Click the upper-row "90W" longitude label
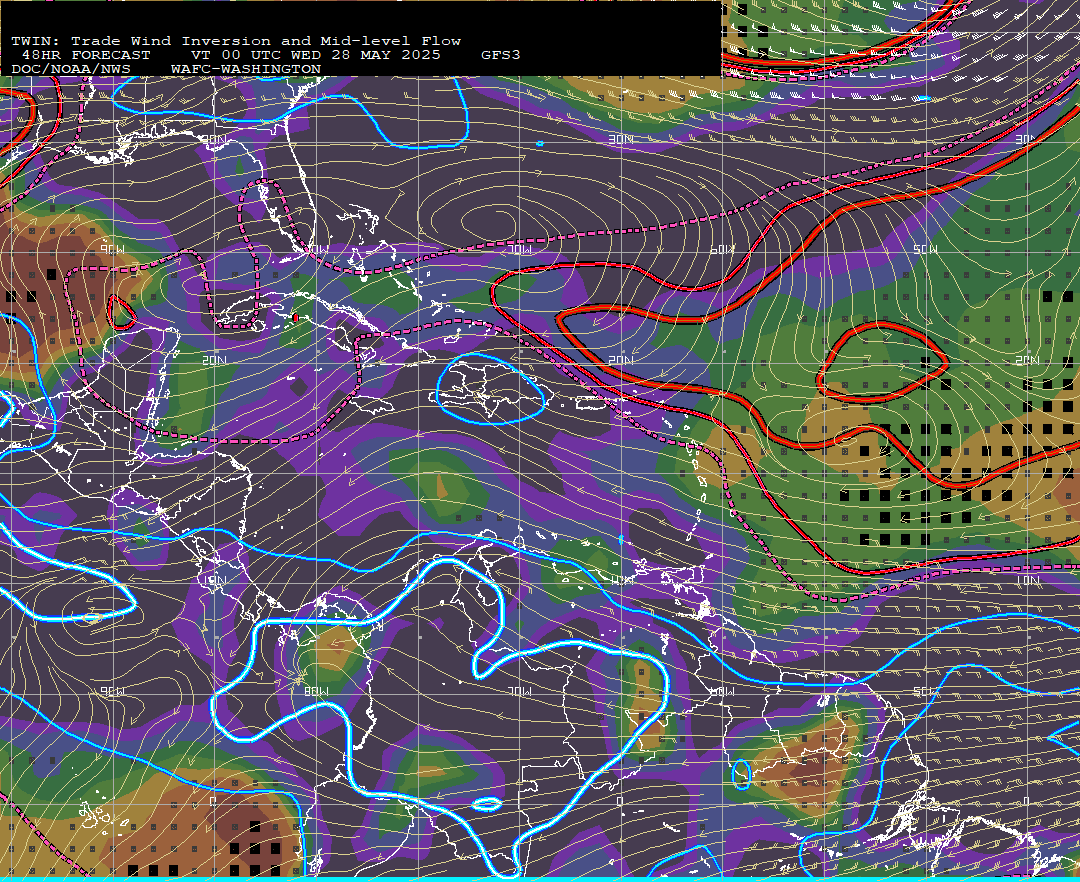The image size is (1080, 882). point(112,249)
